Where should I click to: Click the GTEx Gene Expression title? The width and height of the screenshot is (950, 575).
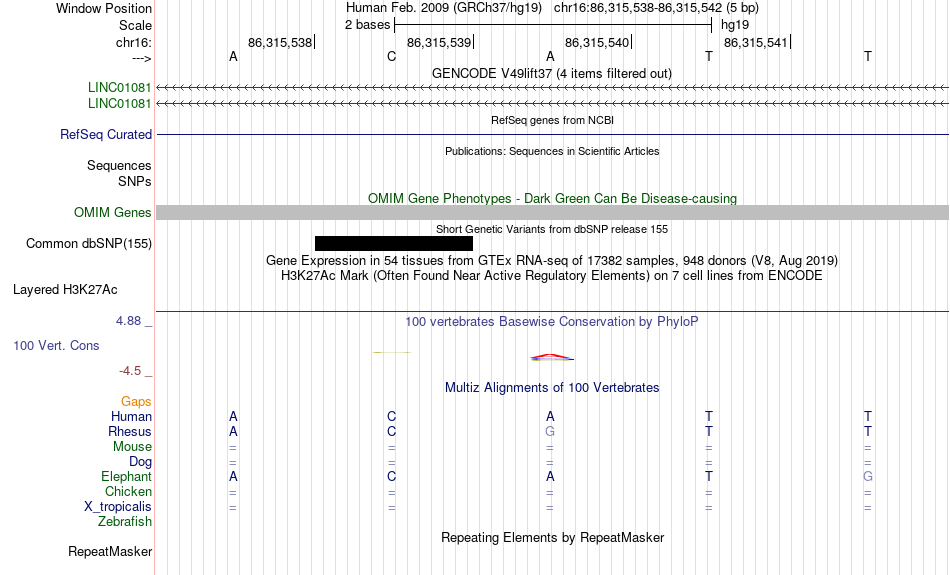coord(552,261)
